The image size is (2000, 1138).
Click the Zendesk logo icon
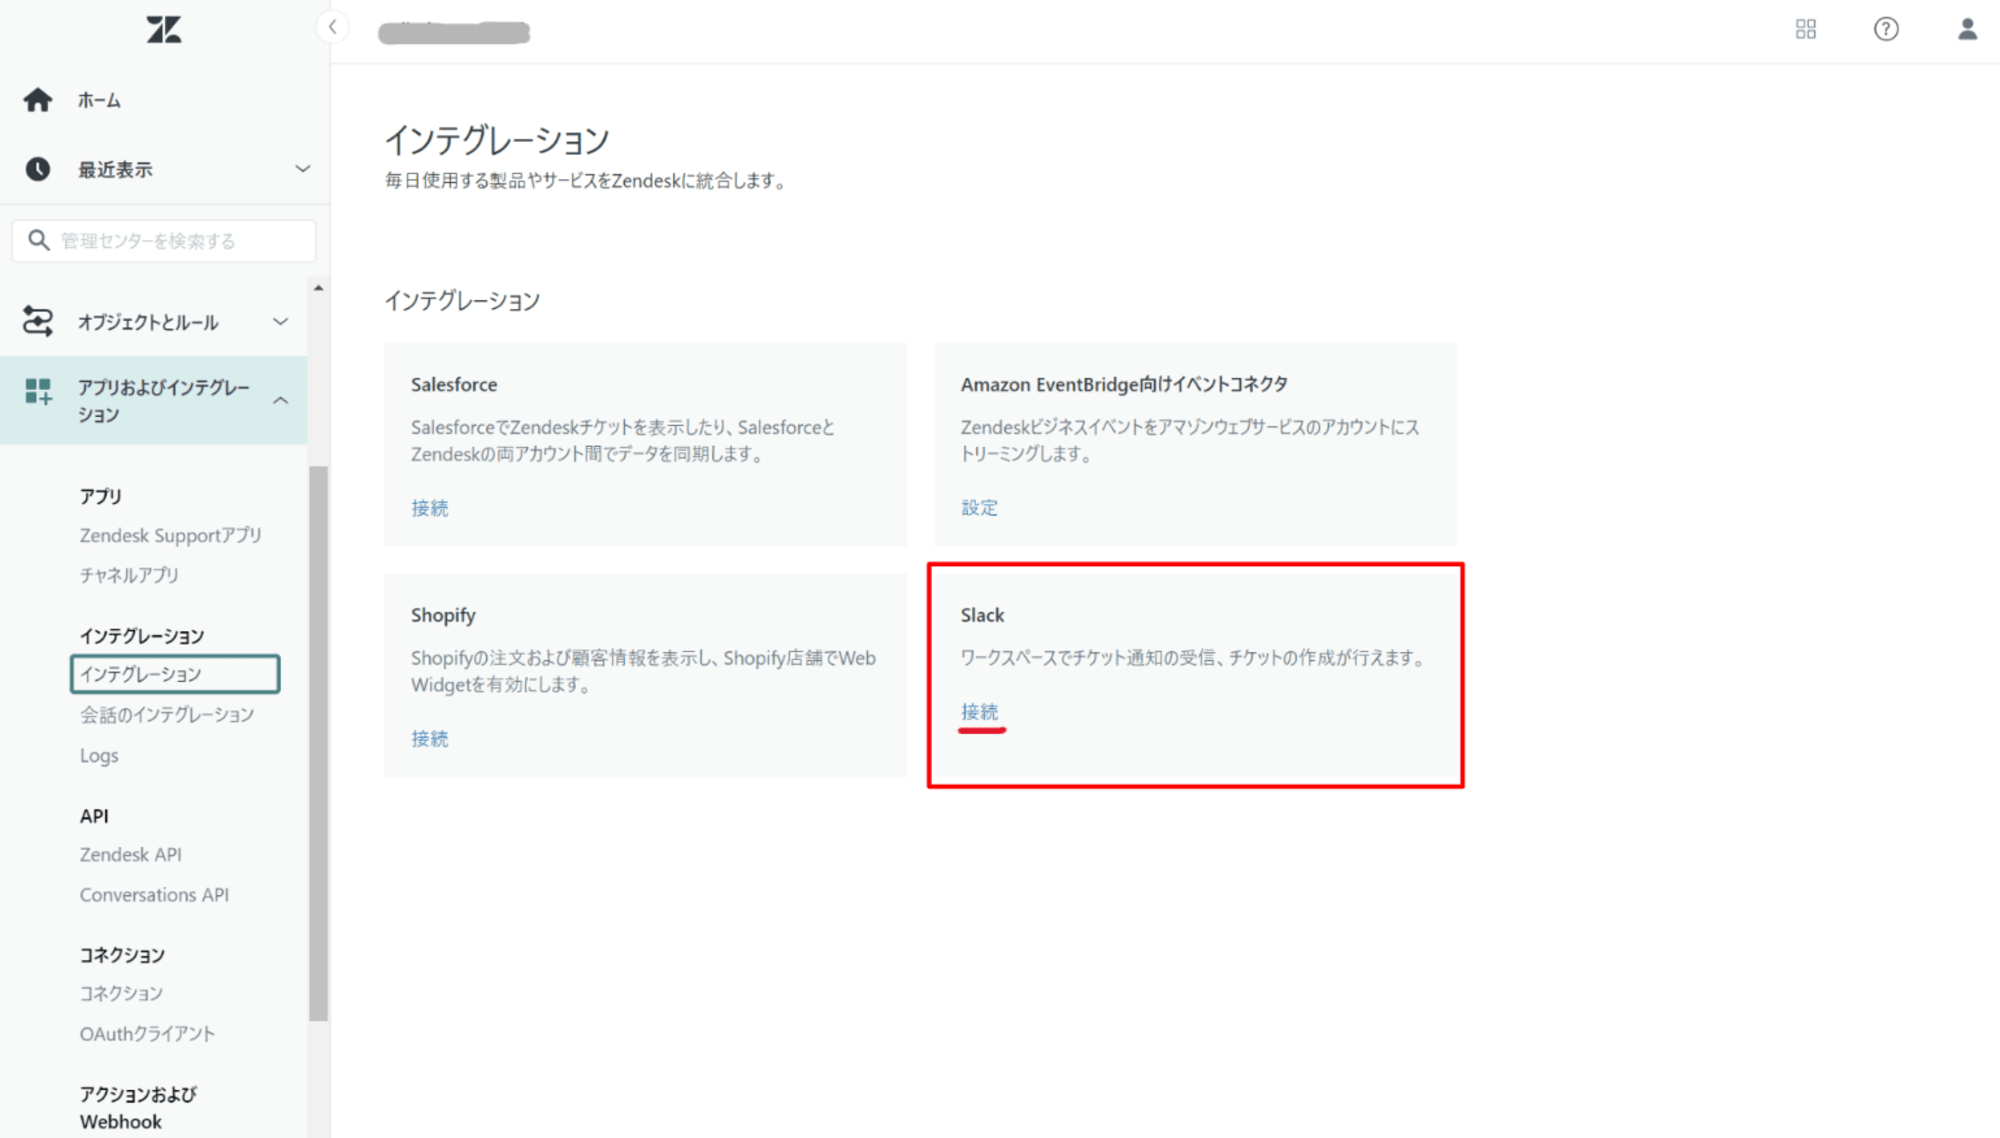(164, 30)
